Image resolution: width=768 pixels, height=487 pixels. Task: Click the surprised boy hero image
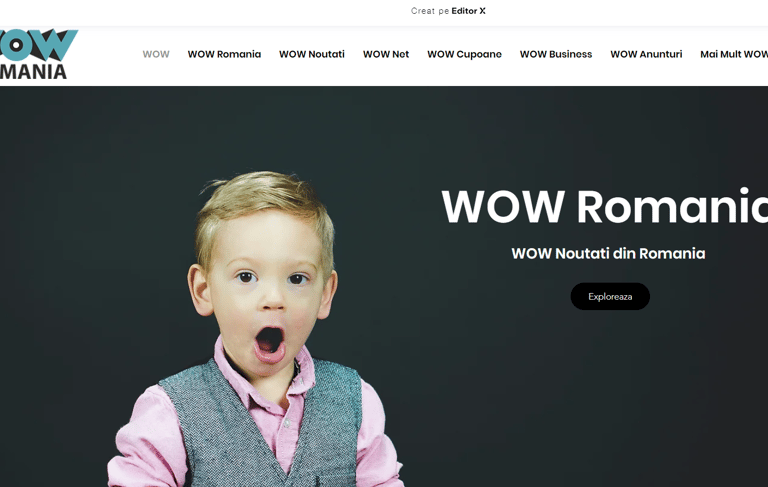click(257, 328)
